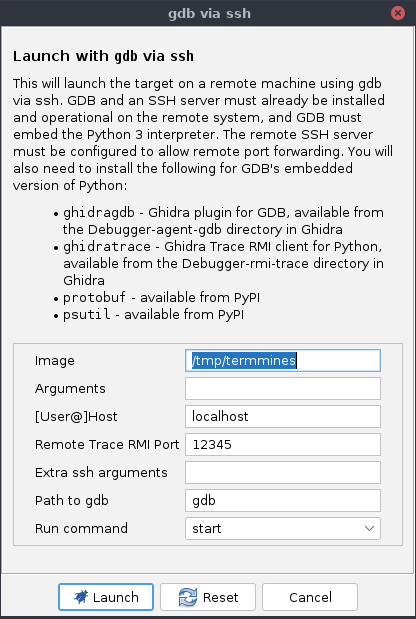Click the psutil bullet text

pyautogui.click(x=153, y=315)
